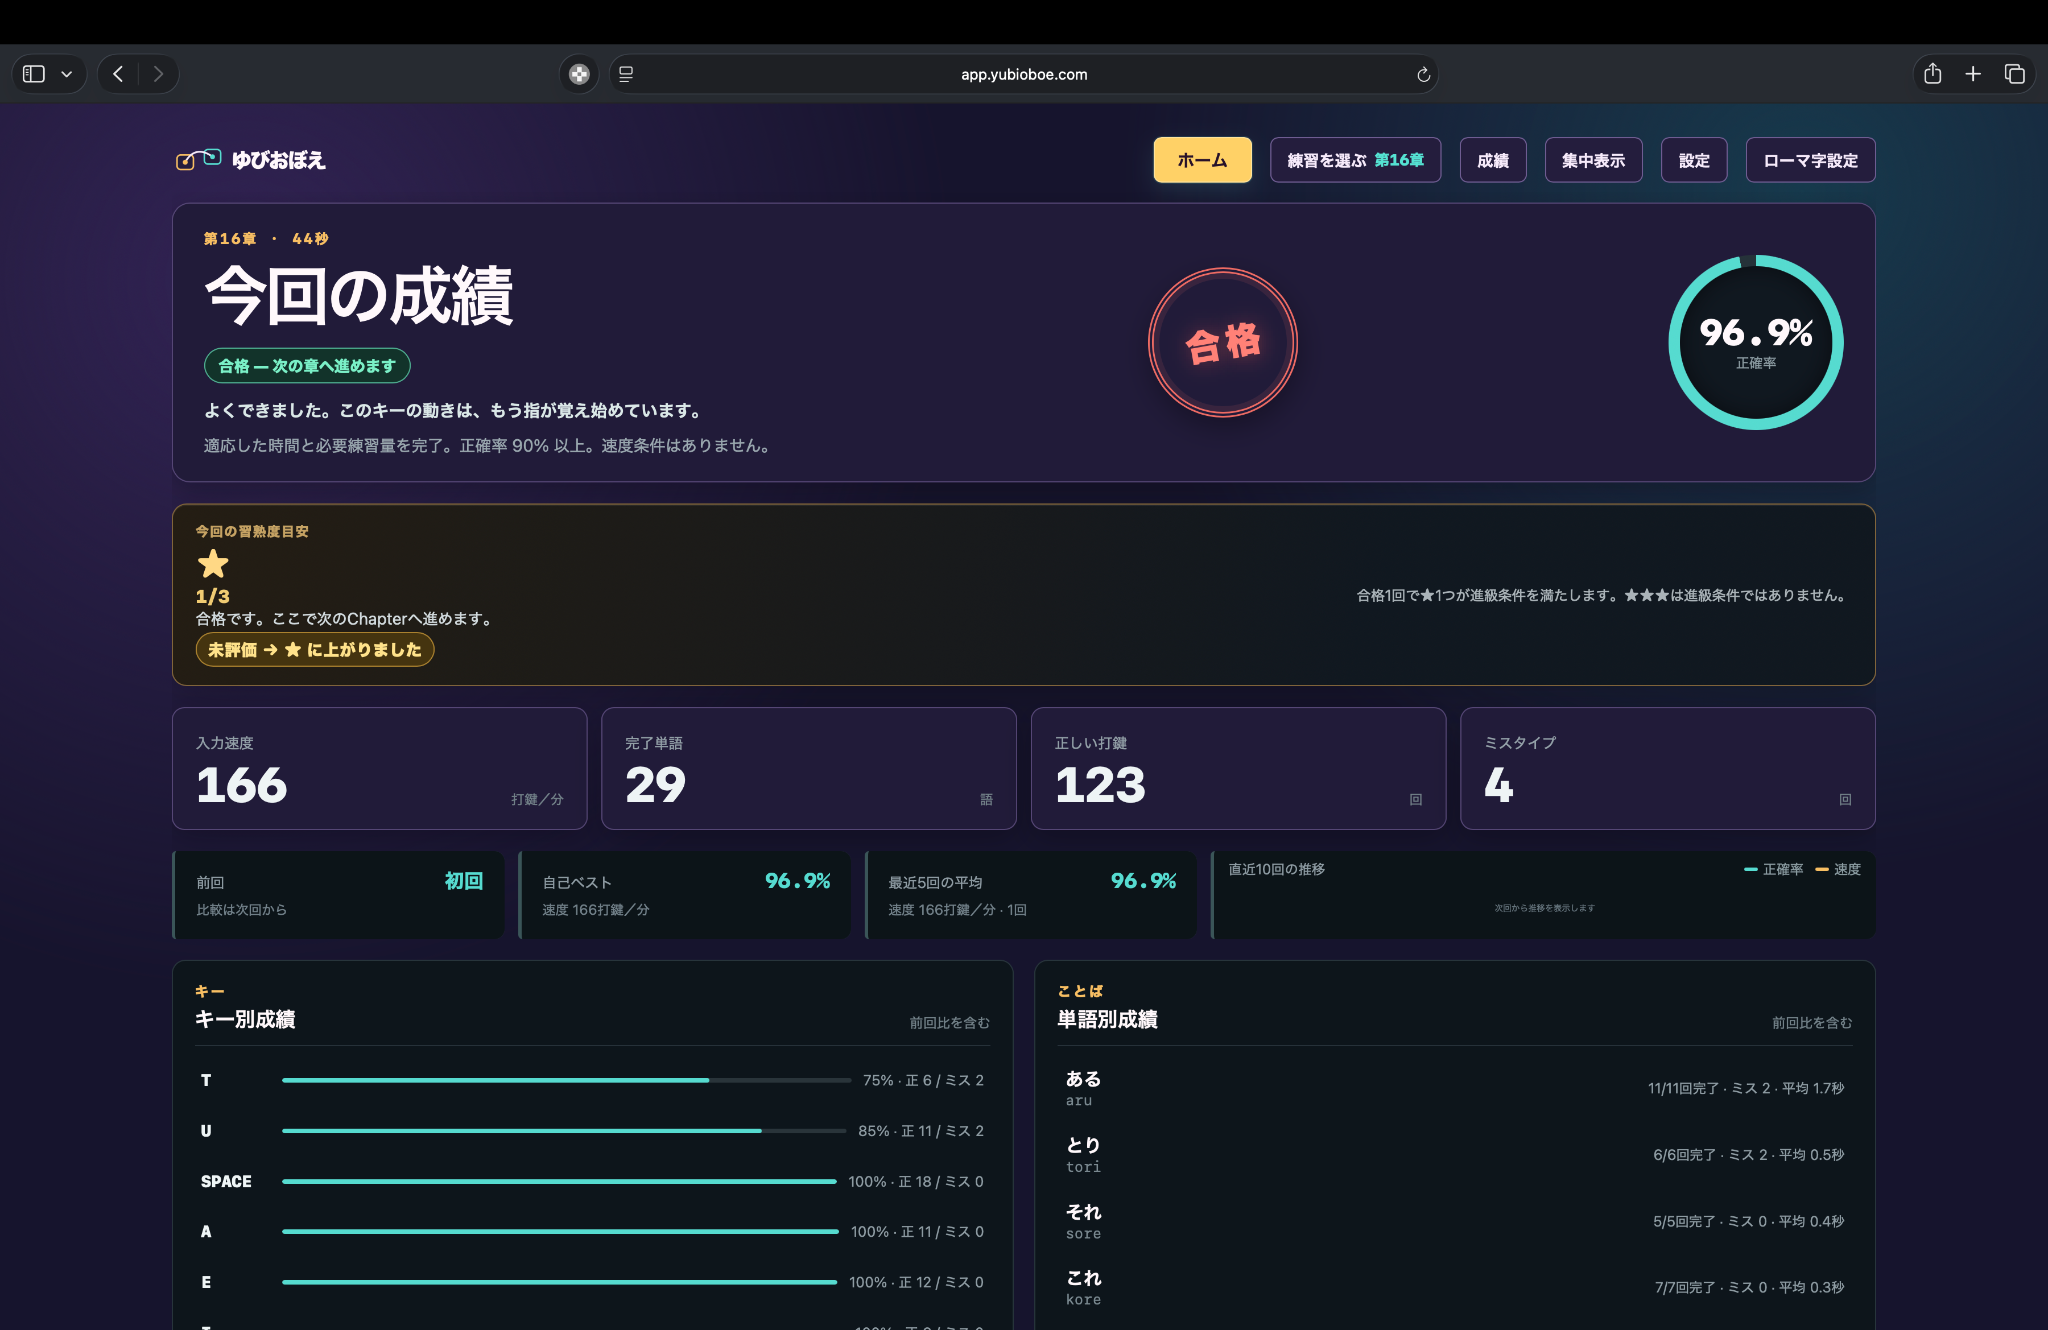Click the 前回 初回 comparison card
2048x1330 pixels.
coord(339,895)
